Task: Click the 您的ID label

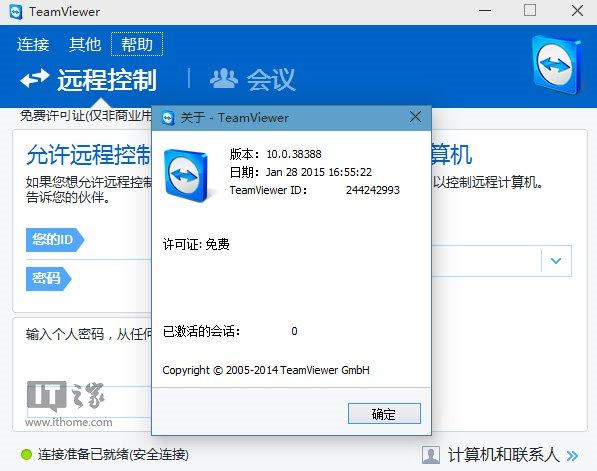Action: point(54,240)
